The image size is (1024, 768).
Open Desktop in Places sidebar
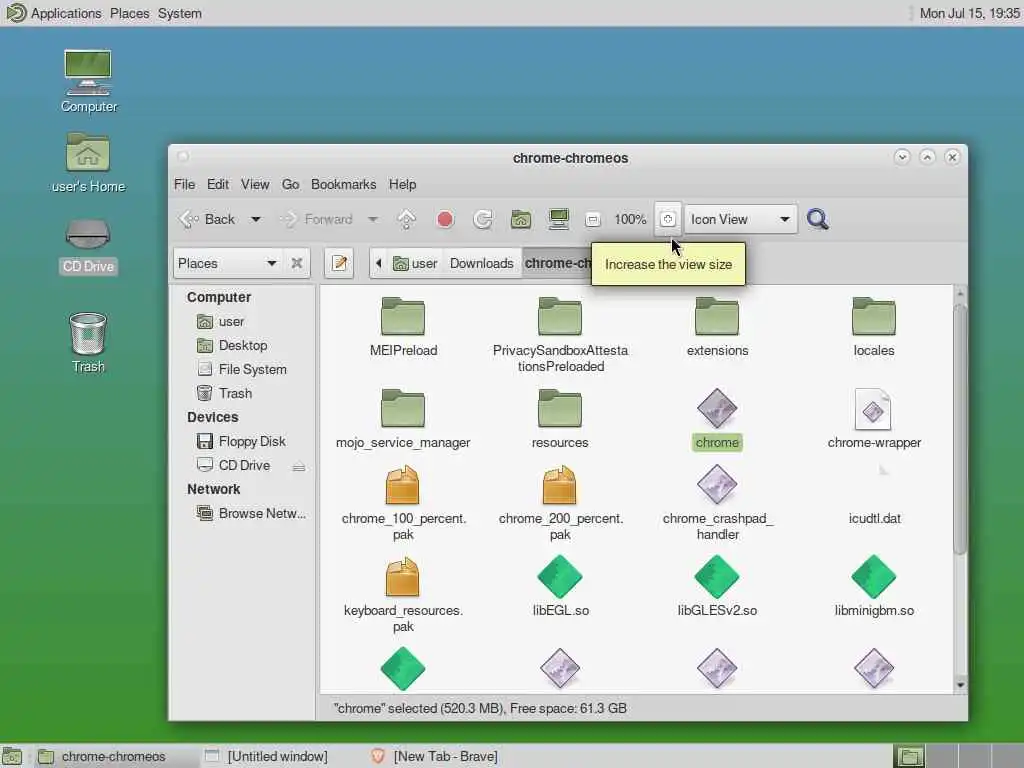tap(242, 345)
